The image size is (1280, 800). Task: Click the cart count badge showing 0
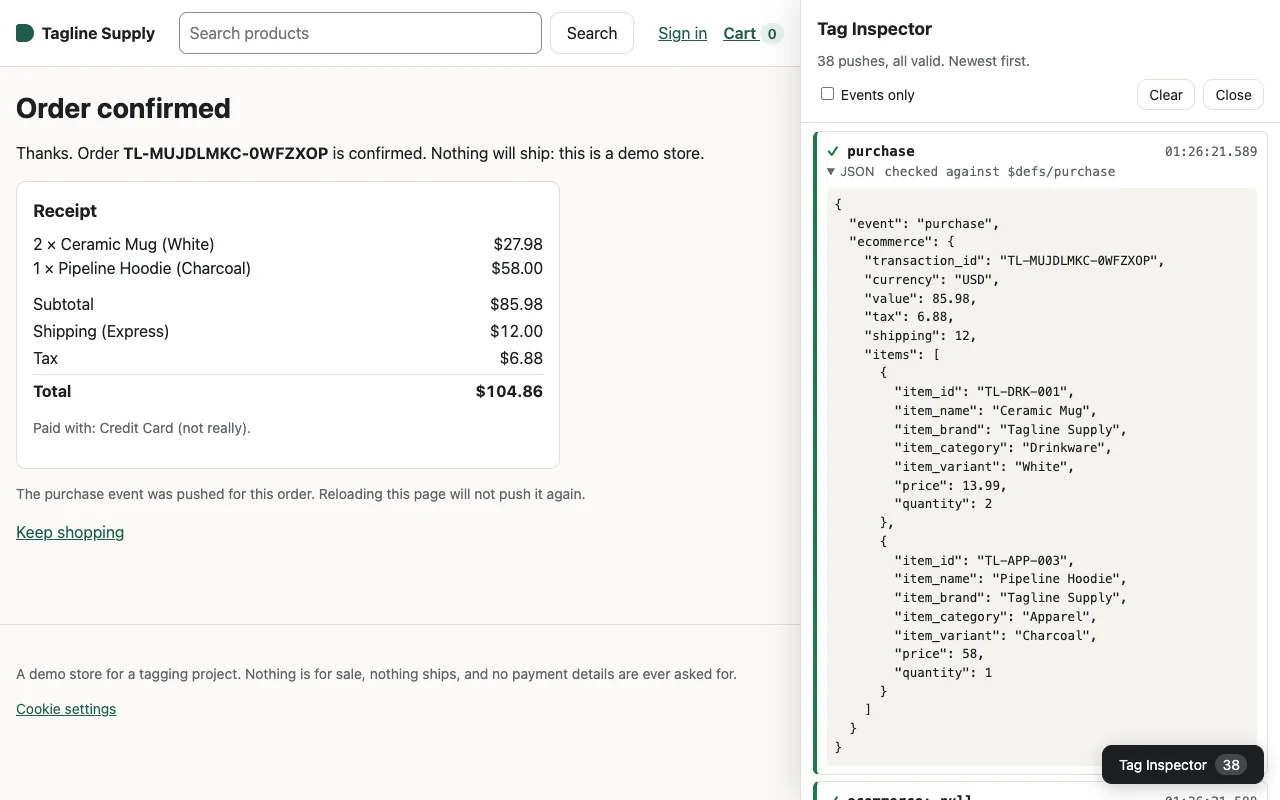[x=771, y=34]
